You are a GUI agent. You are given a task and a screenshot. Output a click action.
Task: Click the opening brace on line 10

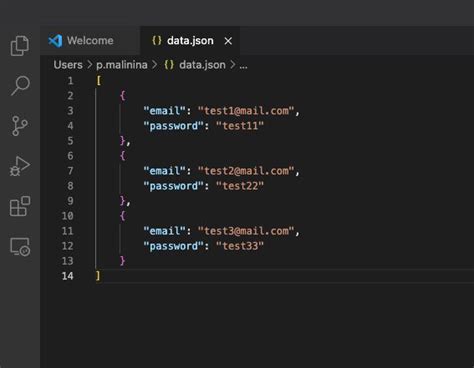pos(123,216)
